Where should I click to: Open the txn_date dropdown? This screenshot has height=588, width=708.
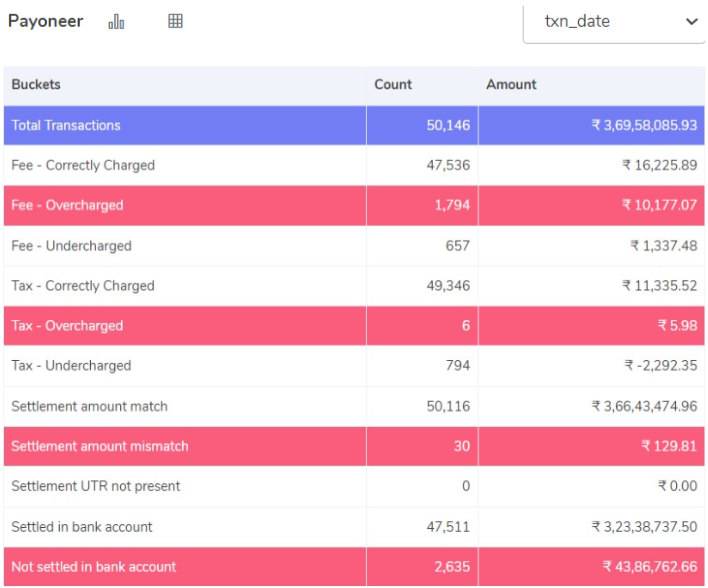tap(614, 22)
